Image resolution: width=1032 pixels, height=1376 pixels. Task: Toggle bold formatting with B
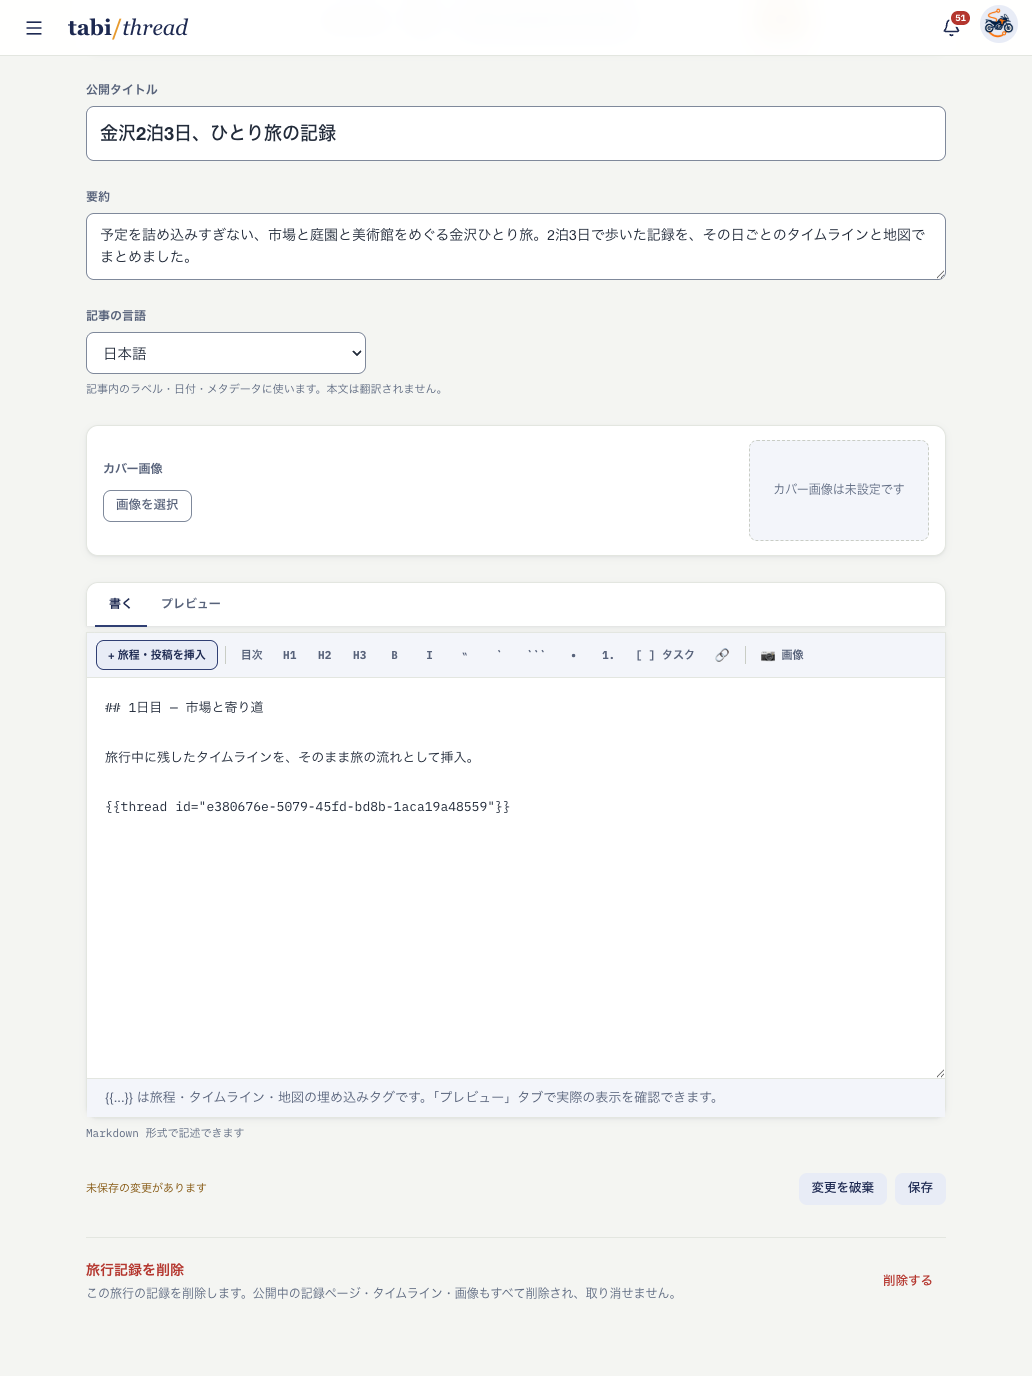point(395,655)
